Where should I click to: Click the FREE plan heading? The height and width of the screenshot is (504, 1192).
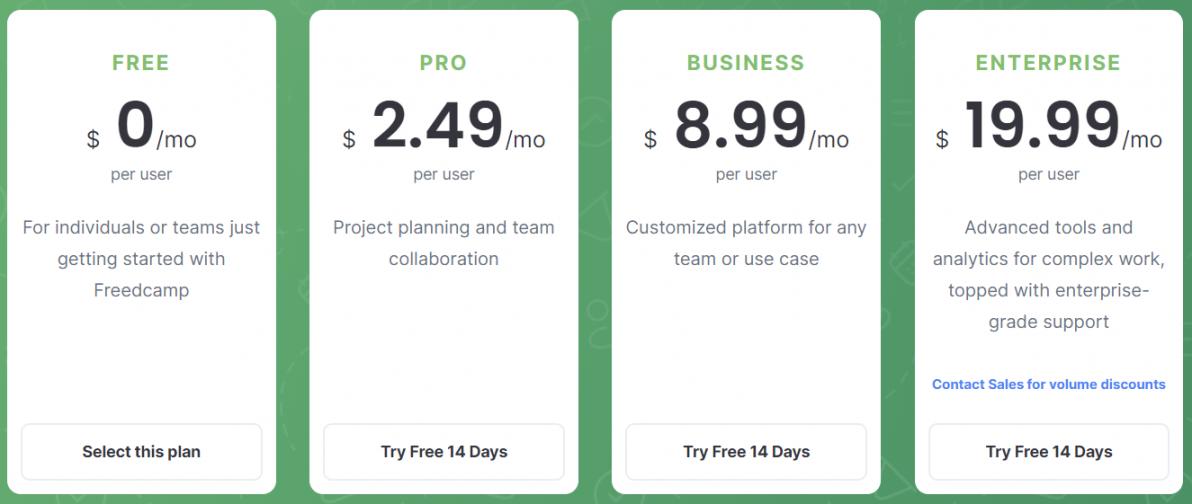(141, 63)
